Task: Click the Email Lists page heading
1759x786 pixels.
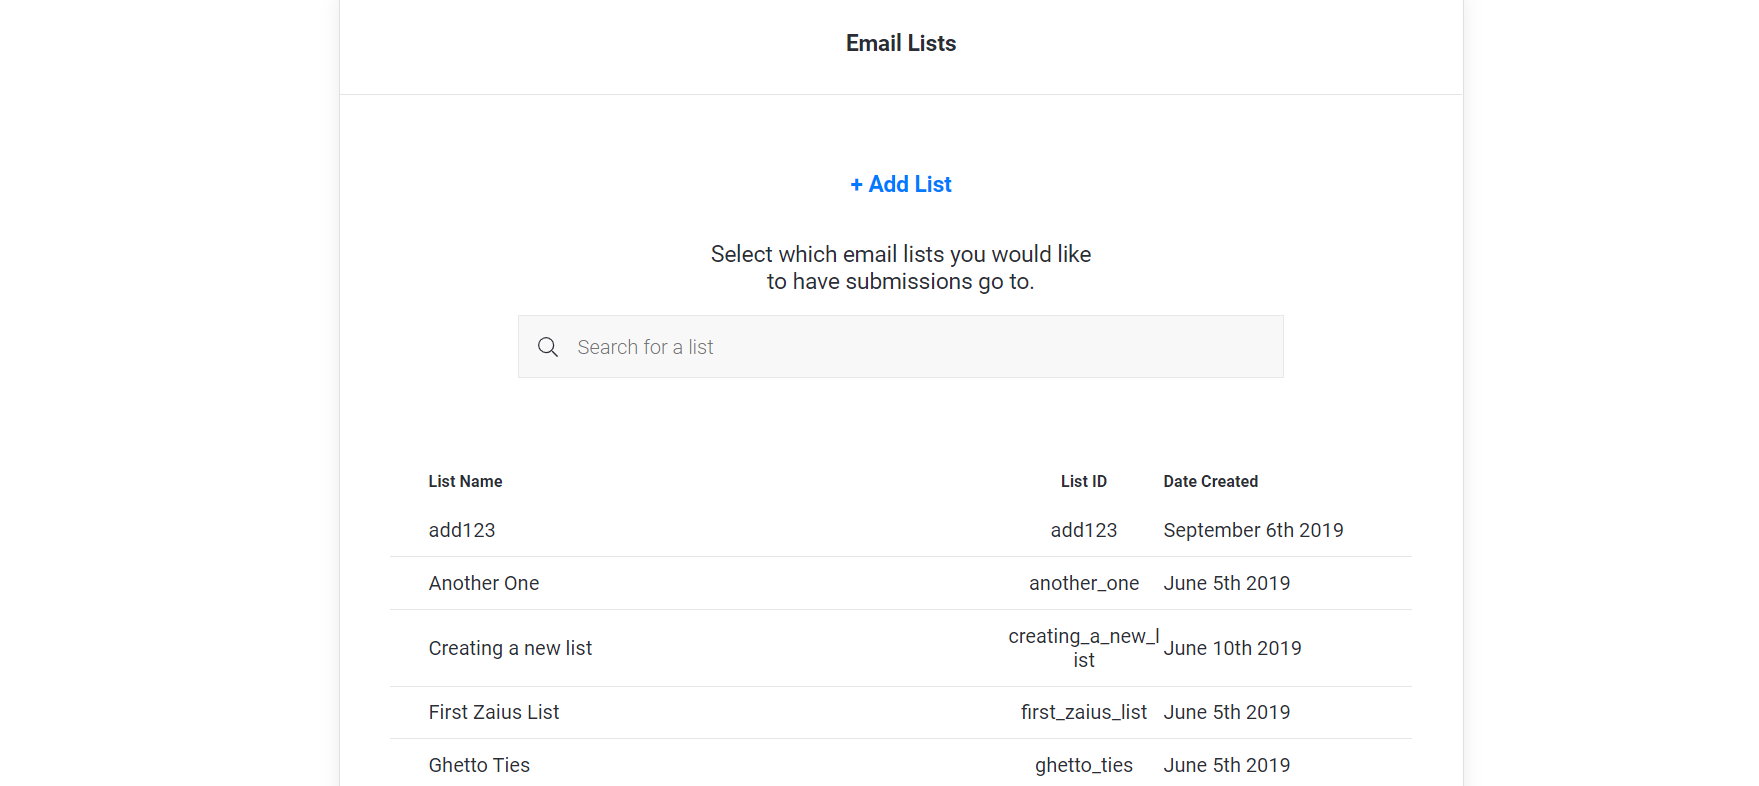Action: [x=900, y=43]
